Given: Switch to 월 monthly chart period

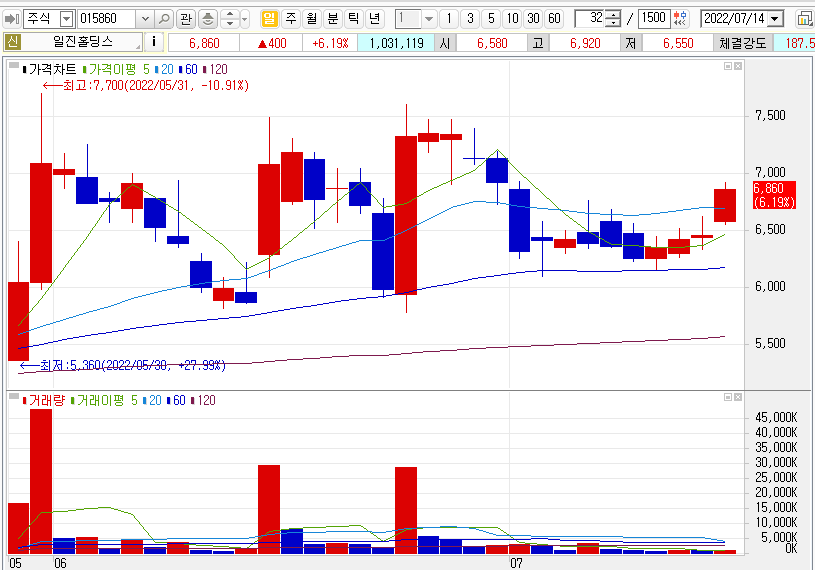Looking at the screenshot, I should (311, 19).
